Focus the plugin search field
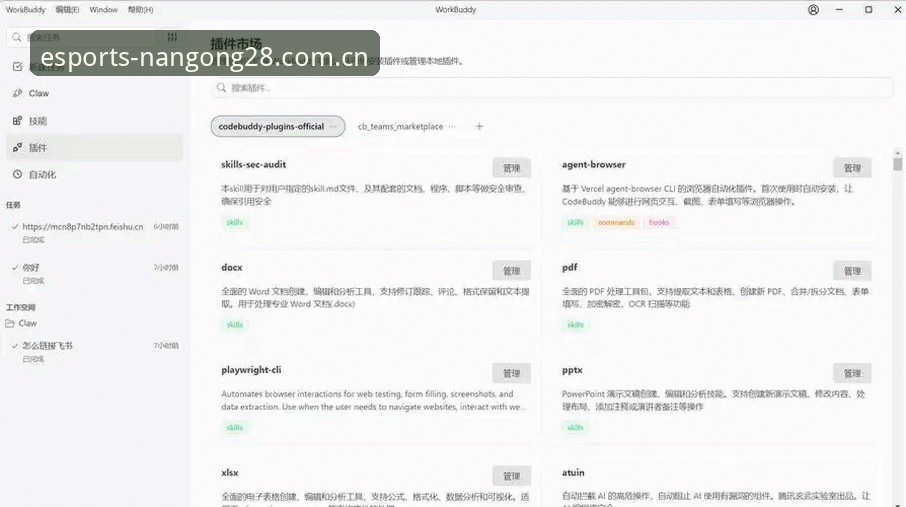Screen dimensions: 906x507 552,88
